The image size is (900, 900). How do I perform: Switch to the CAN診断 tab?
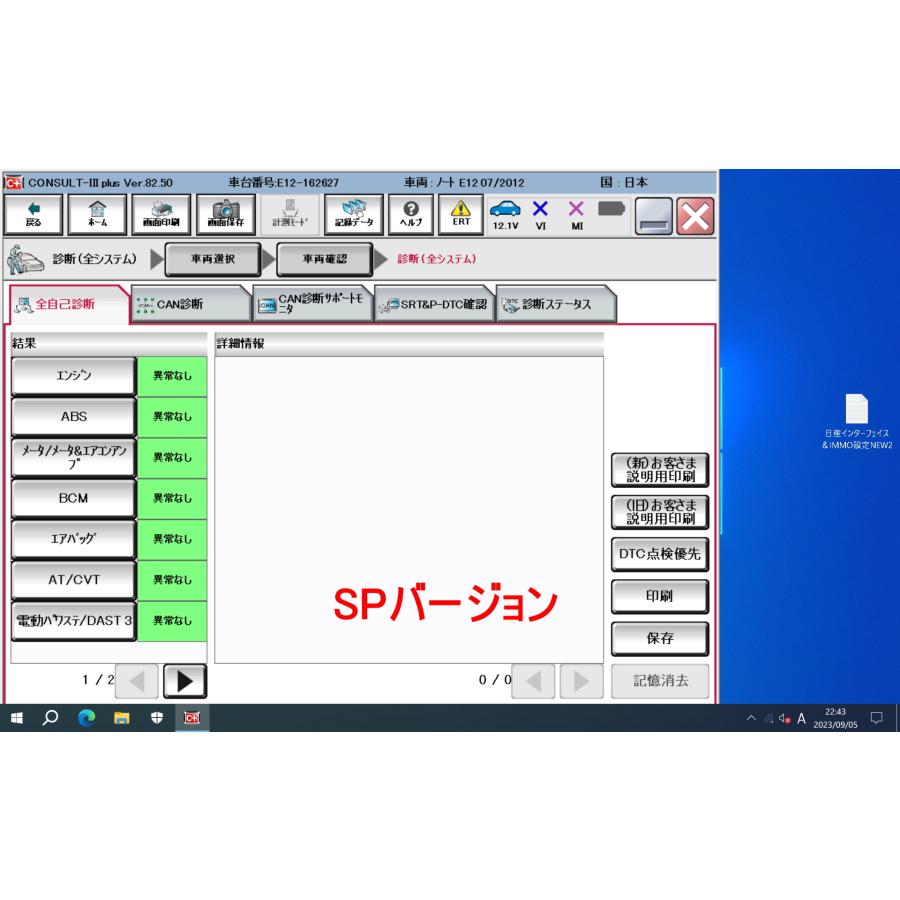click(190, 304)
